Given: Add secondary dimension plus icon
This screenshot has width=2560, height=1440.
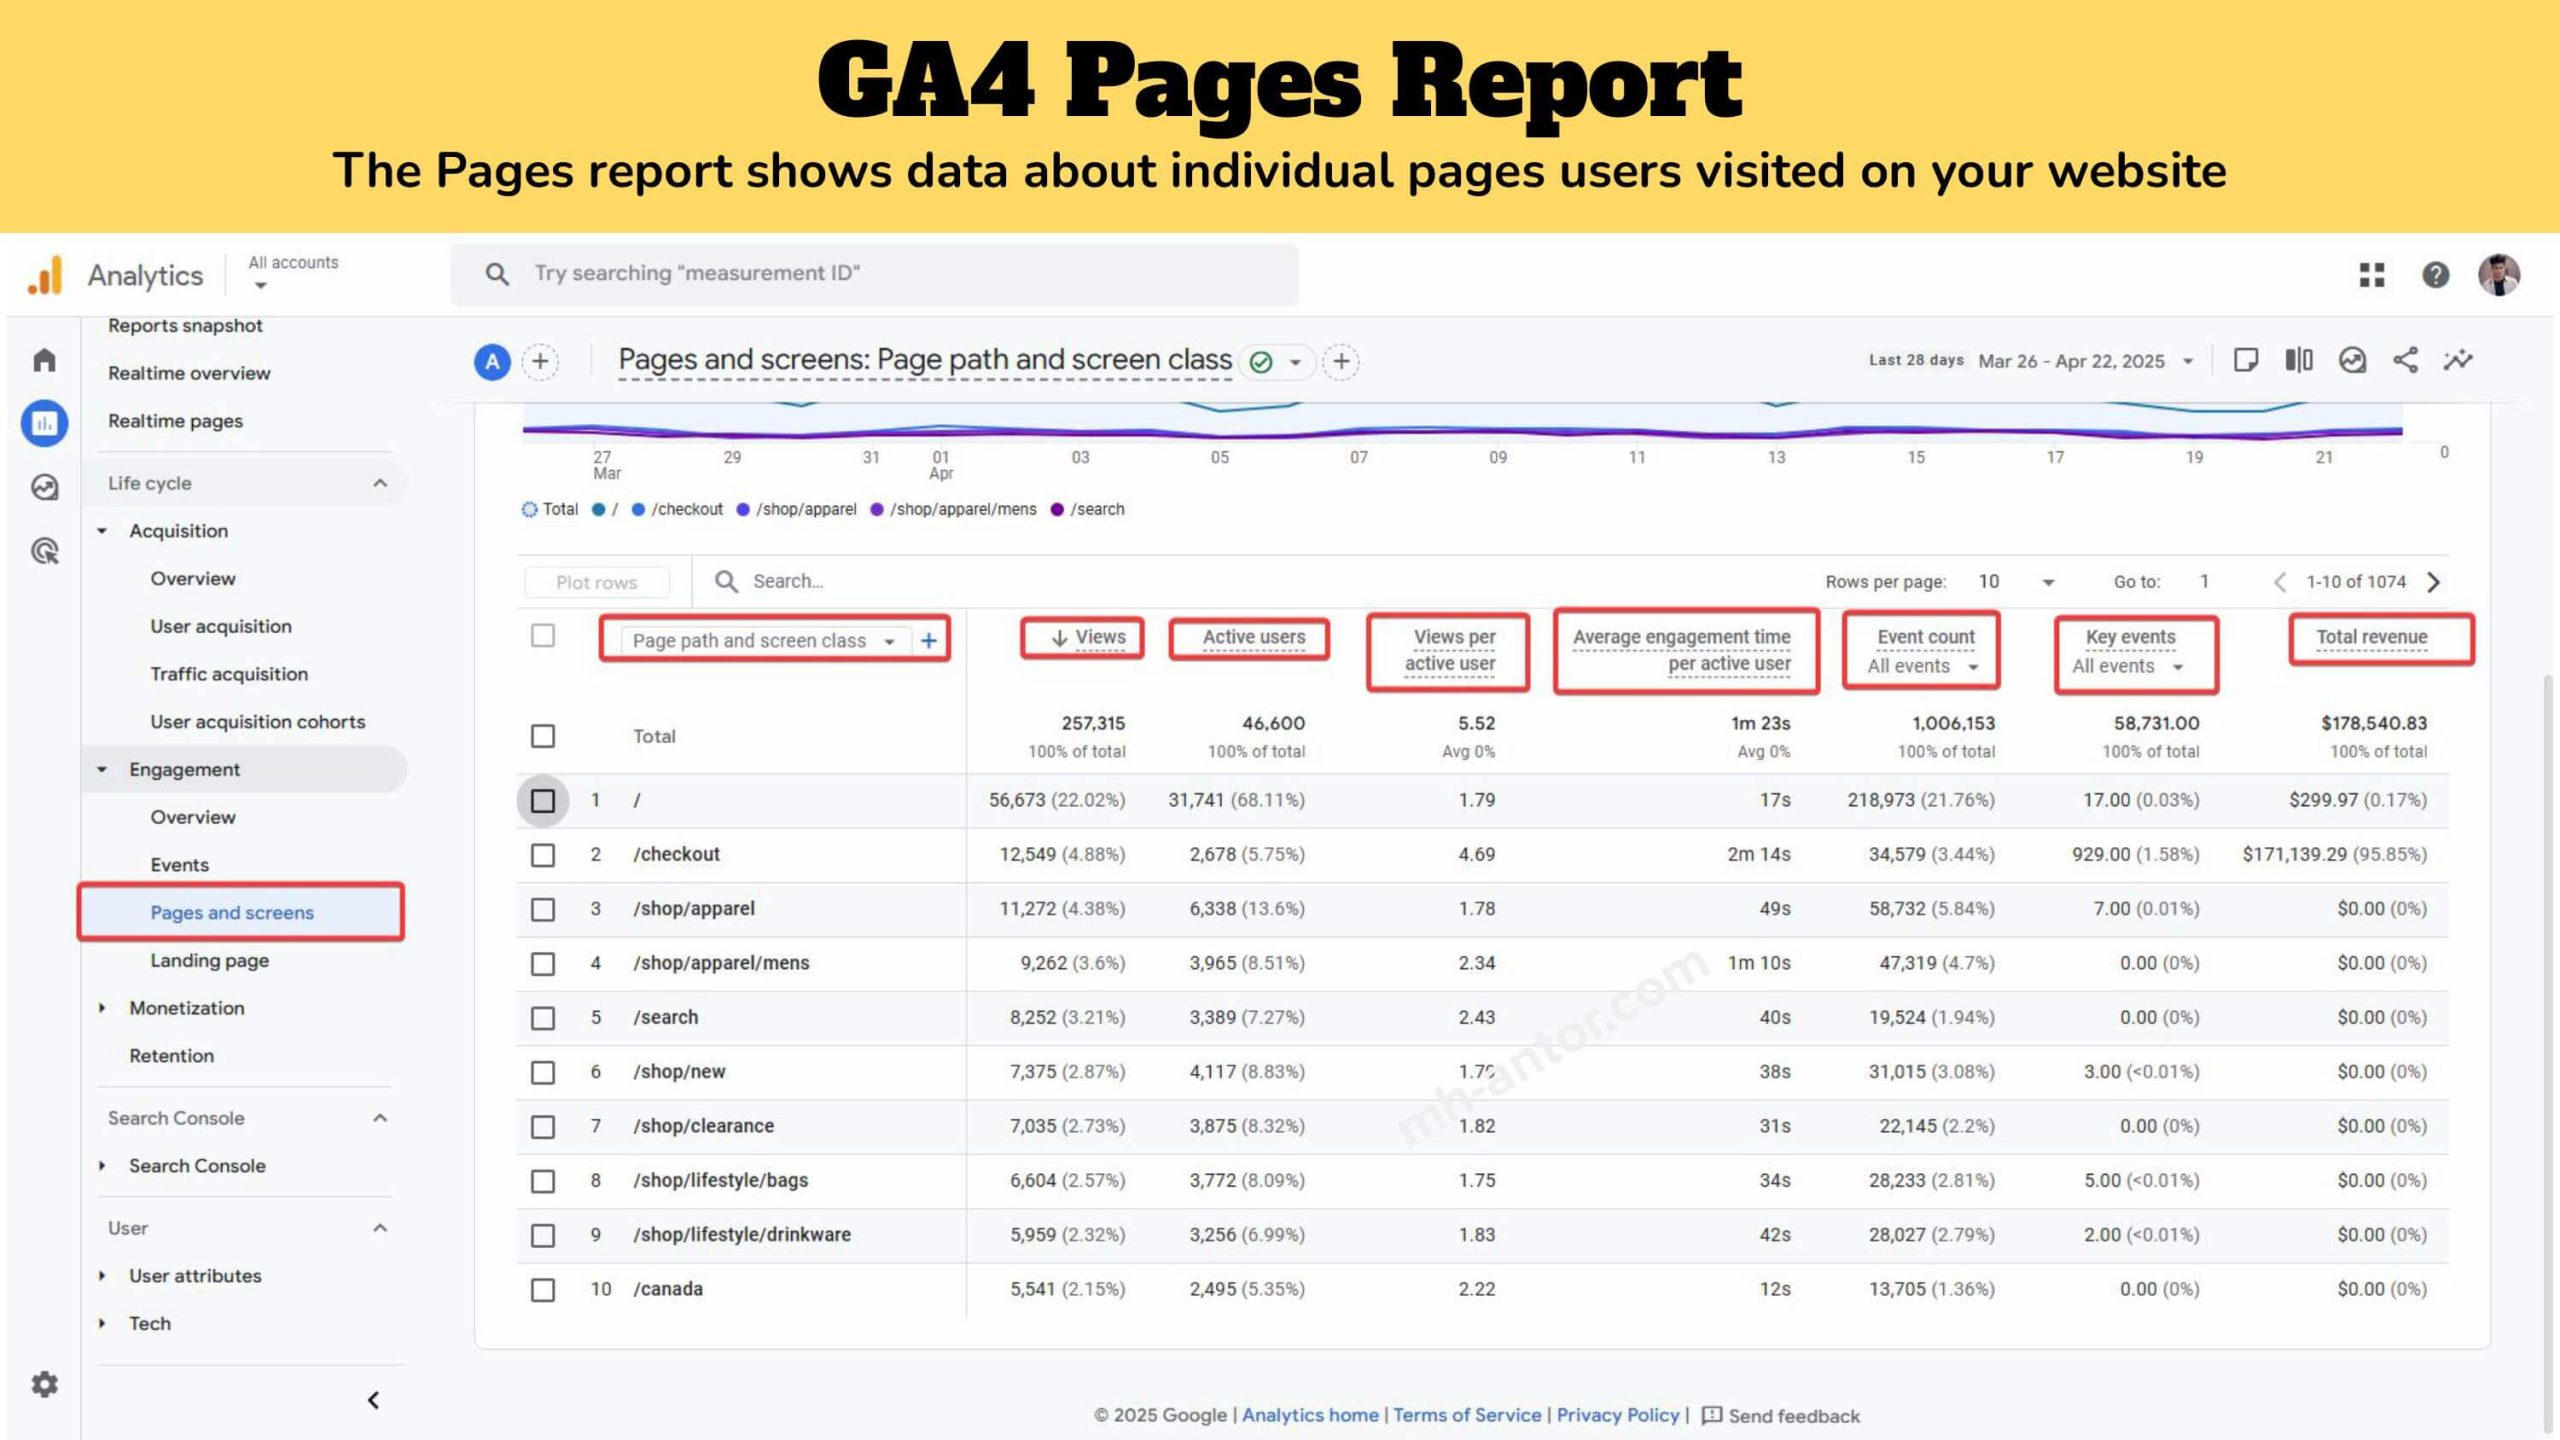Looking at the screenshot, I should click(929, 640).
